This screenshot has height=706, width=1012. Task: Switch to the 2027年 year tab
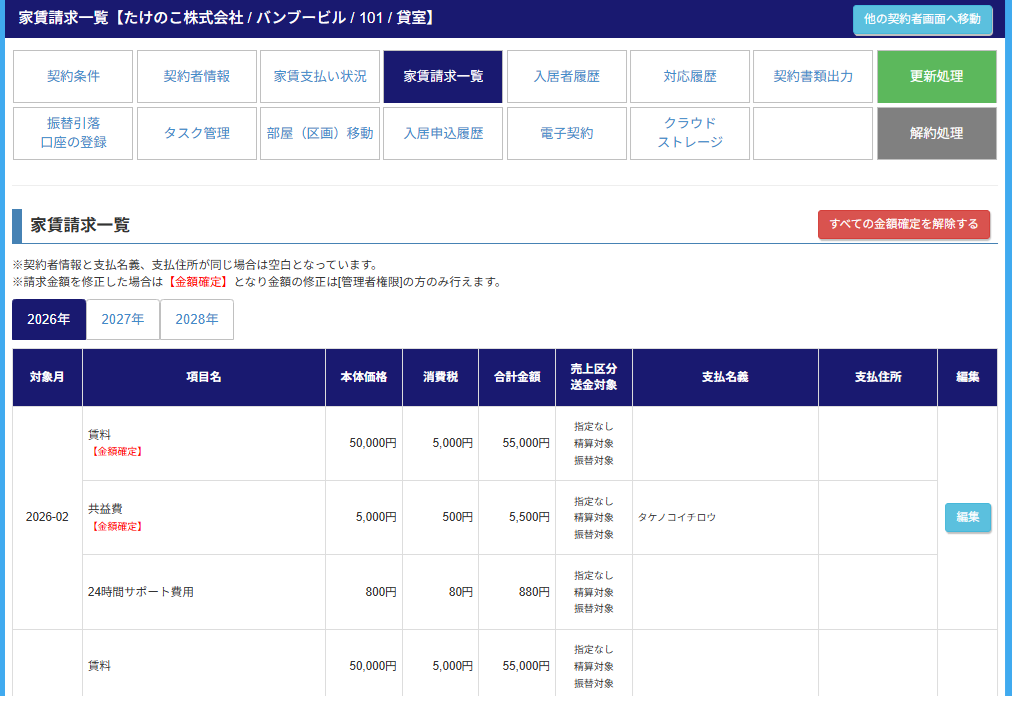point(123,320)
